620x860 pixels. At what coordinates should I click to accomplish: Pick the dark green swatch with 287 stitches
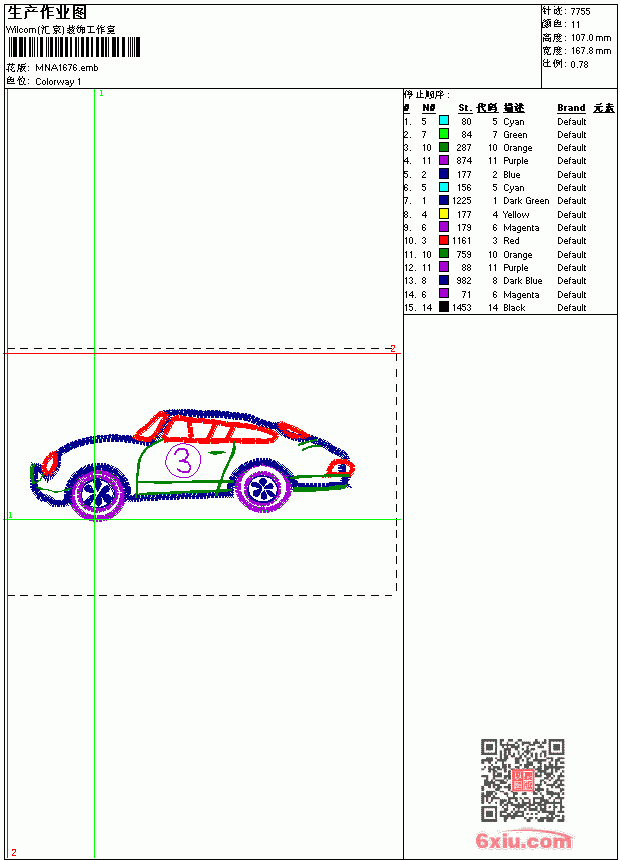point(444,147)
